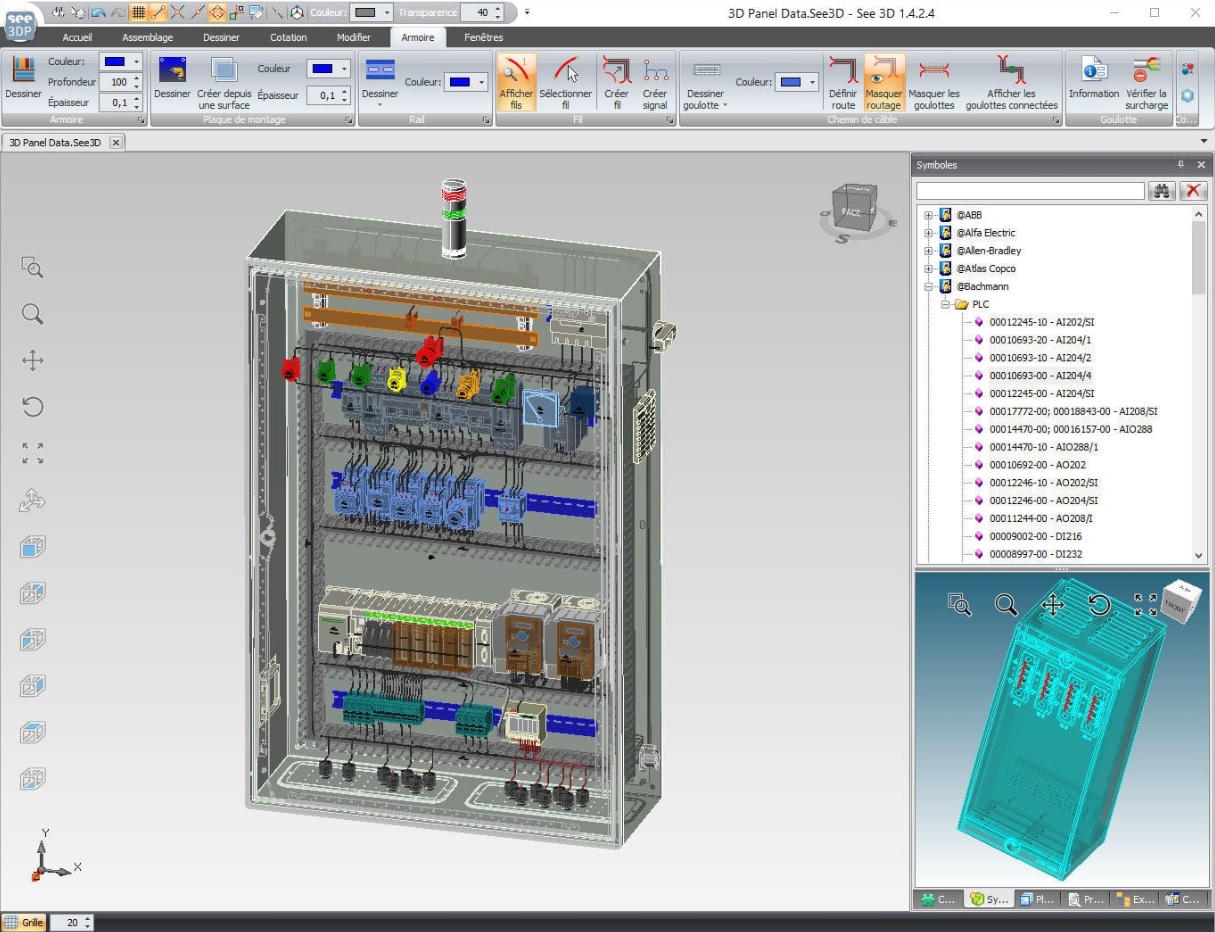Enable Grille at the bottom left

(x=25, y=922)
